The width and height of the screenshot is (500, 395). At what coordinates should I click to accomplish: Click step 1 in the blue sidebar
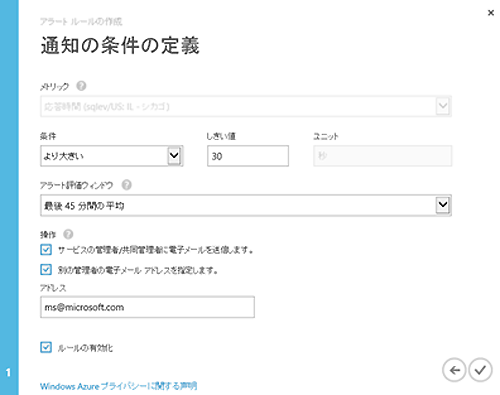pyautogui.click(x=8, y=372)
